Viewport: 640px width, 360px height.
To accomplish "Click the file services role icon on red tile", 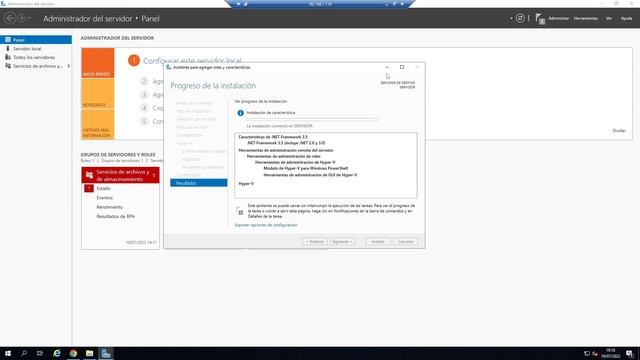I will point(89,175).
